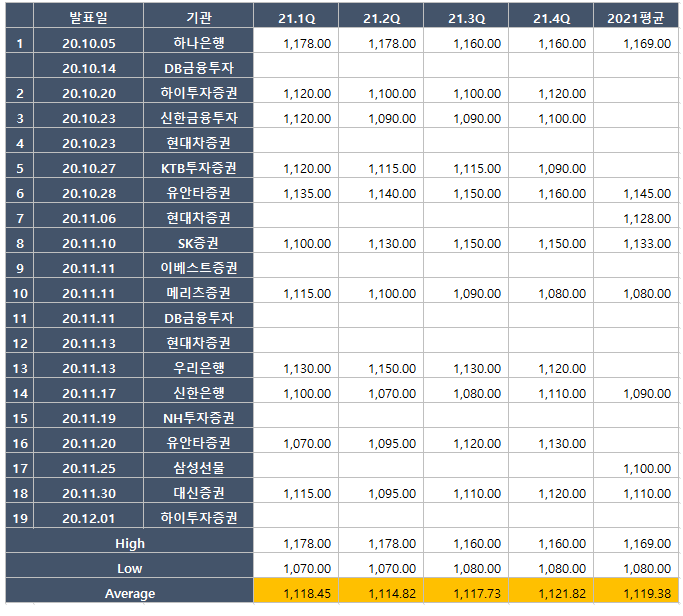Click the date 20.10.05
This screenshot has width=683, height=616.
[88, 43]
